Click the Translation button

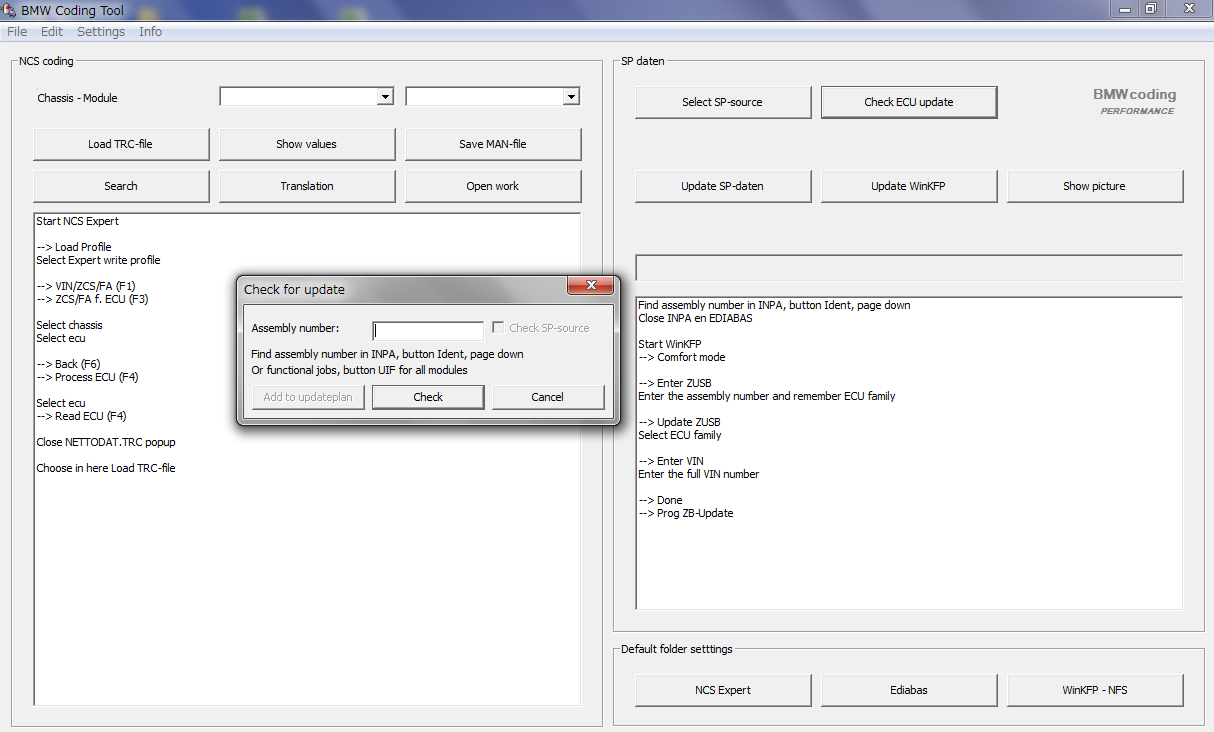[x=307, y=186]
